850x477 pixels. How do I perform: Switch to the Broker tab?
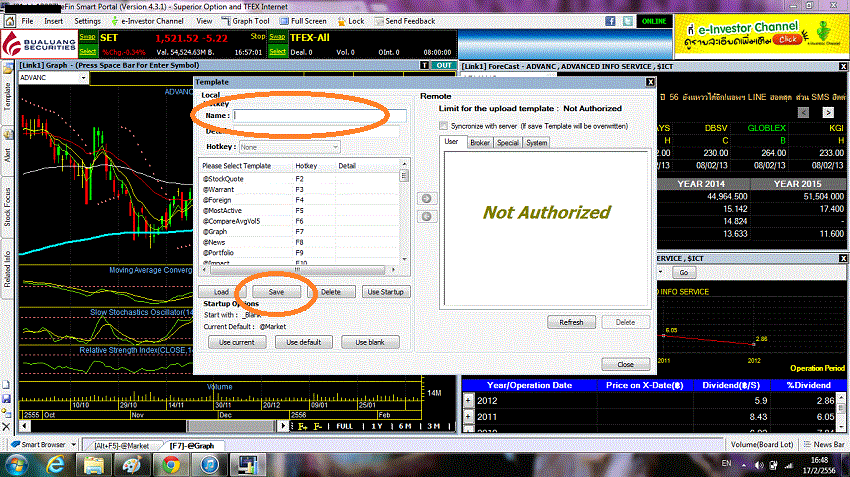coord(480,143)
